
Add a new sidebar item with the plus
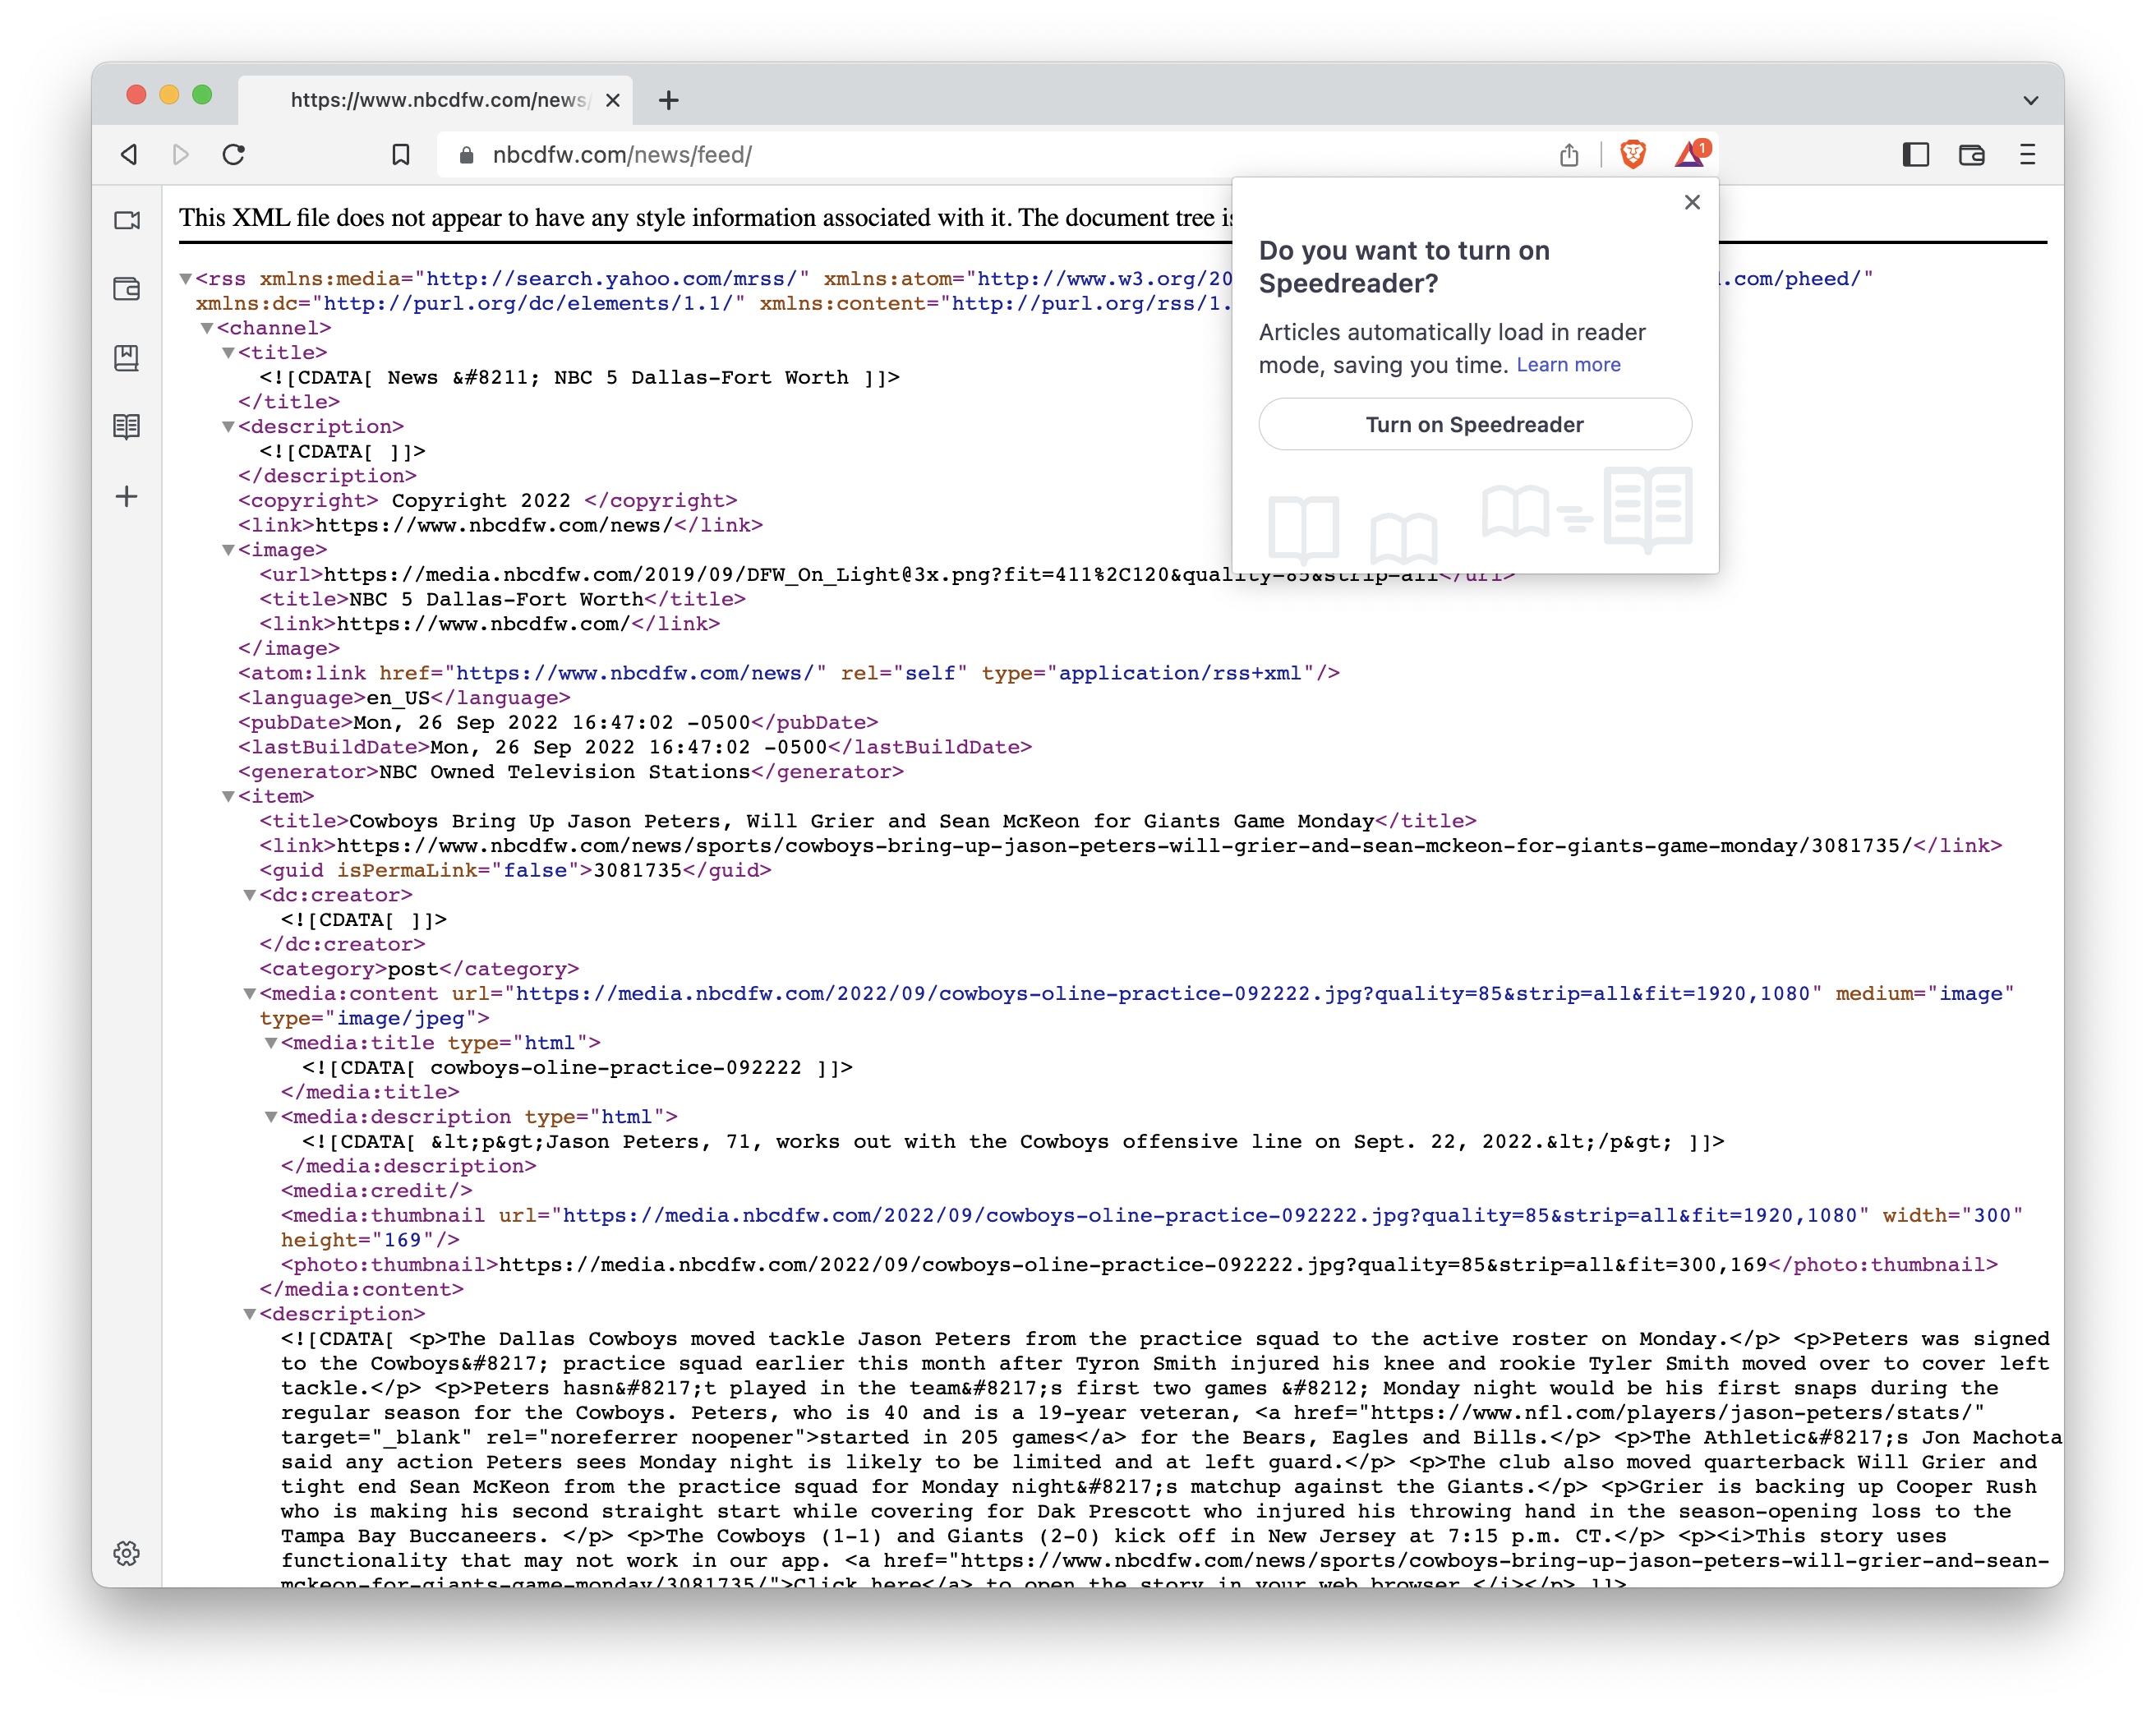click(x=126, y=496)
